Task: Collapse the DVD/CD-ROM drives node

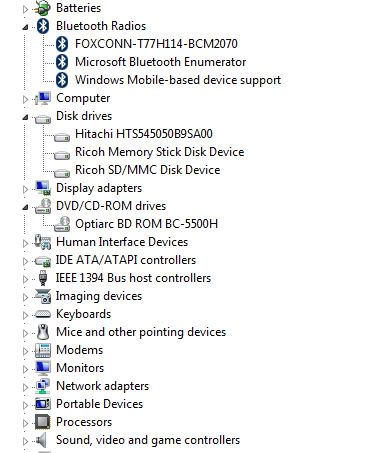Action: click(25, 207)
